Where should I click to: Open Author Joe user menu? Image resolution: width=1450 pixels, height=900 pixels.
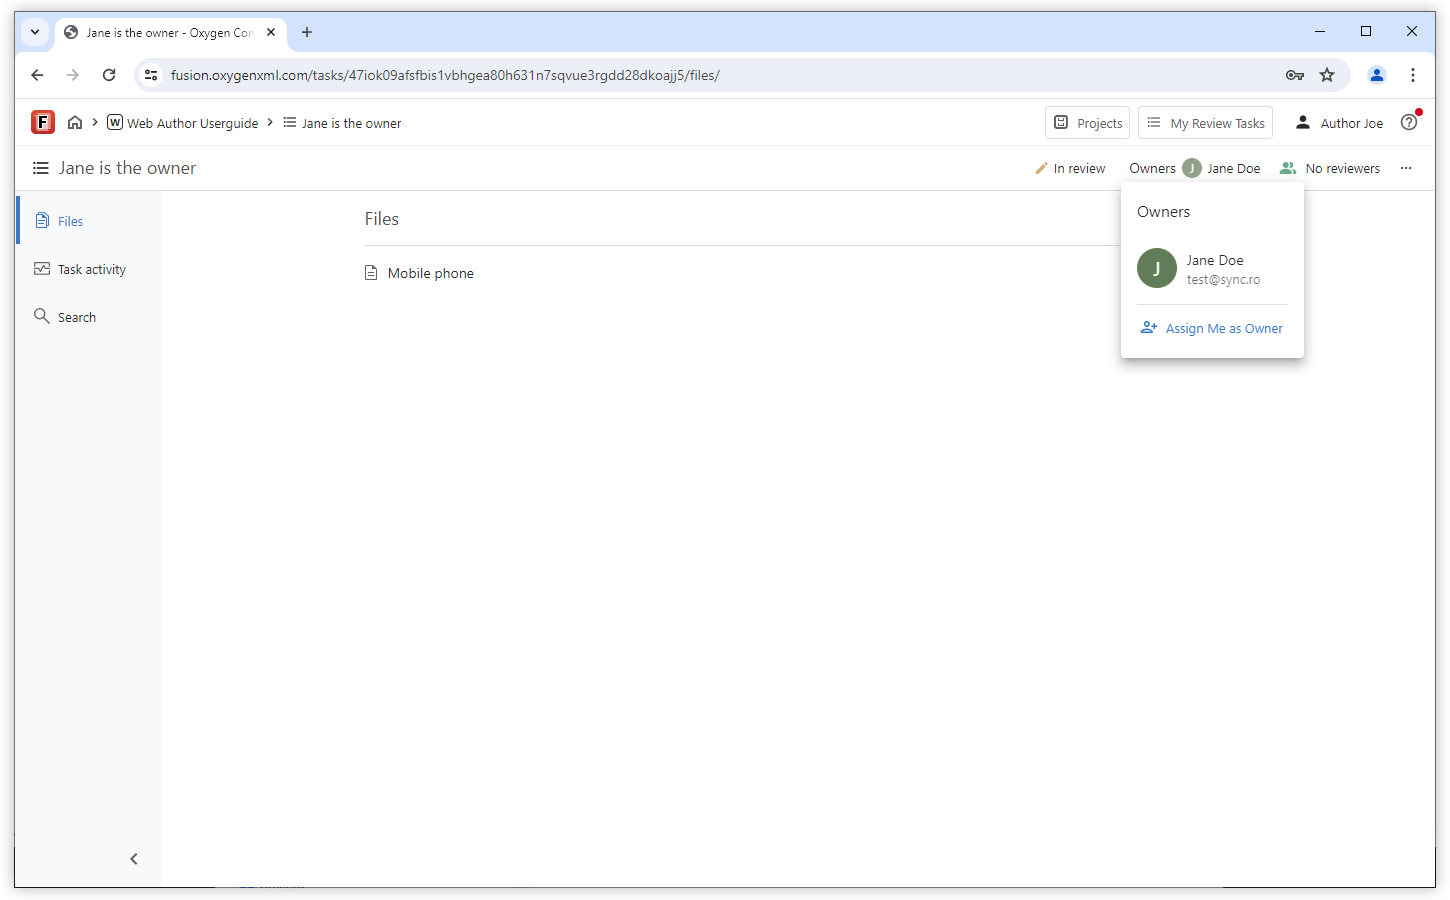point(1339,123)
